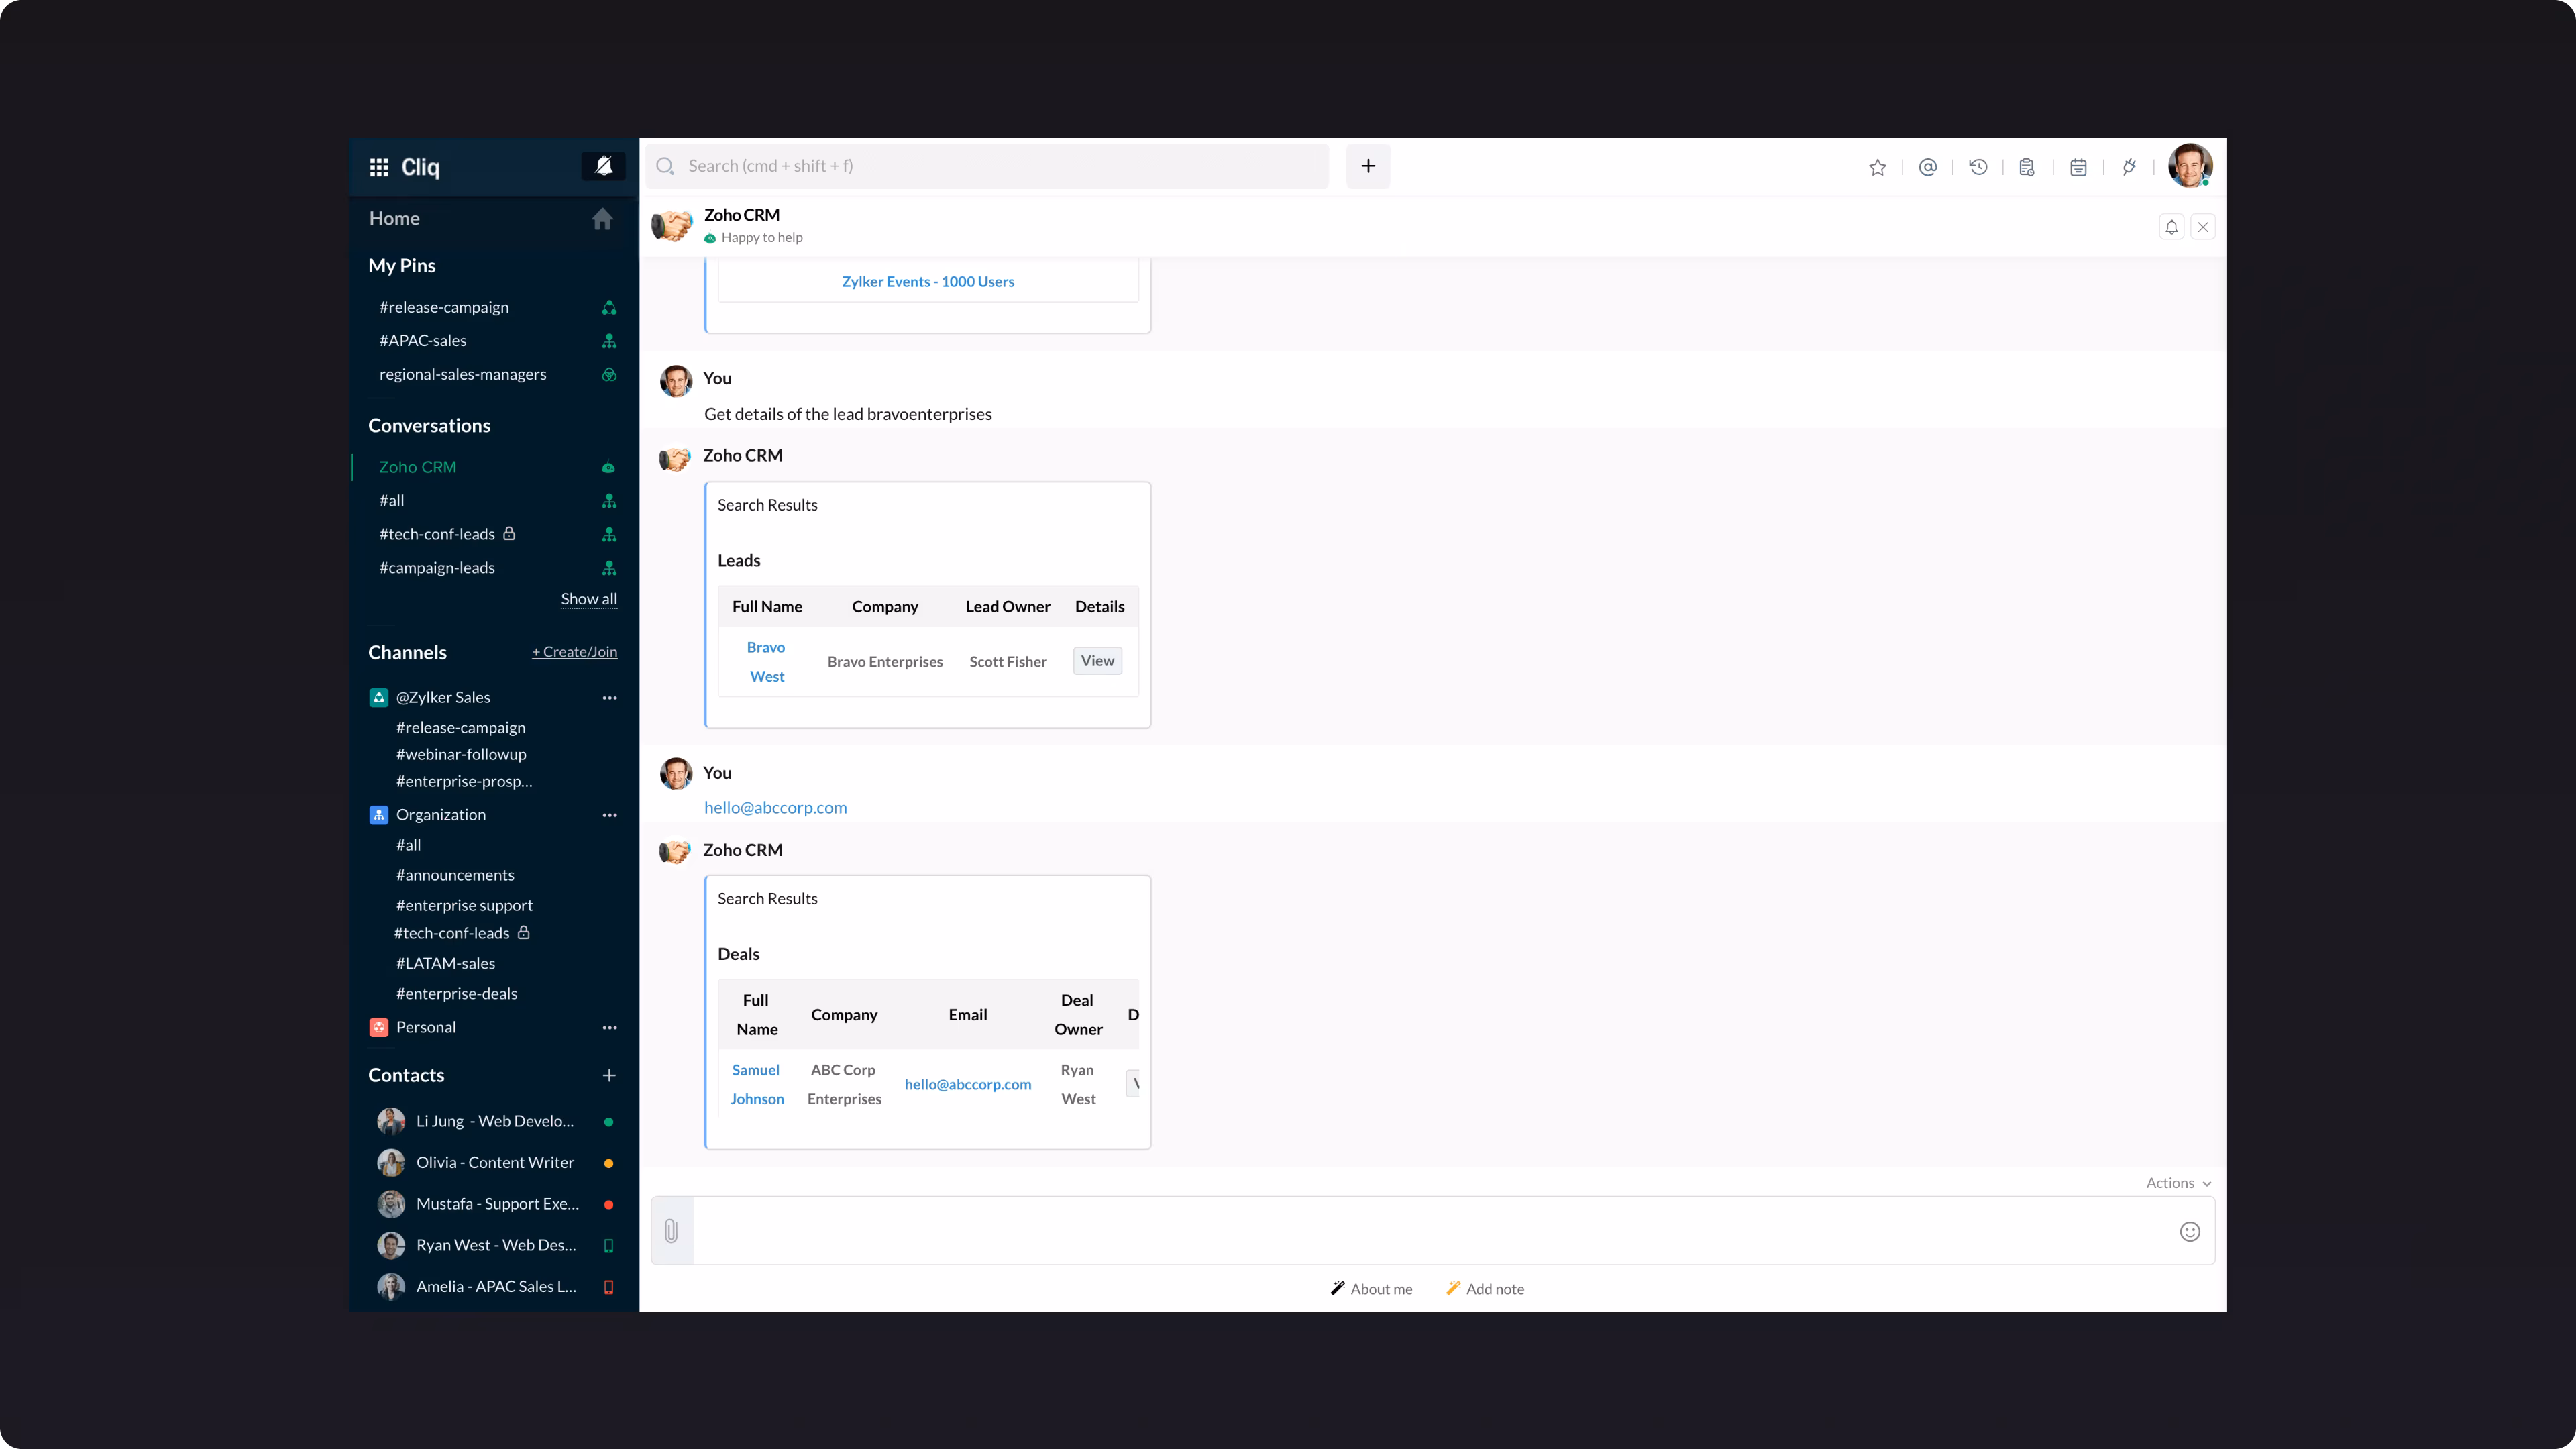Click Ryan West mobile status icon
This screenshot has height=1449, width=2576.
pyautogui.click(x=608, y=1246)
